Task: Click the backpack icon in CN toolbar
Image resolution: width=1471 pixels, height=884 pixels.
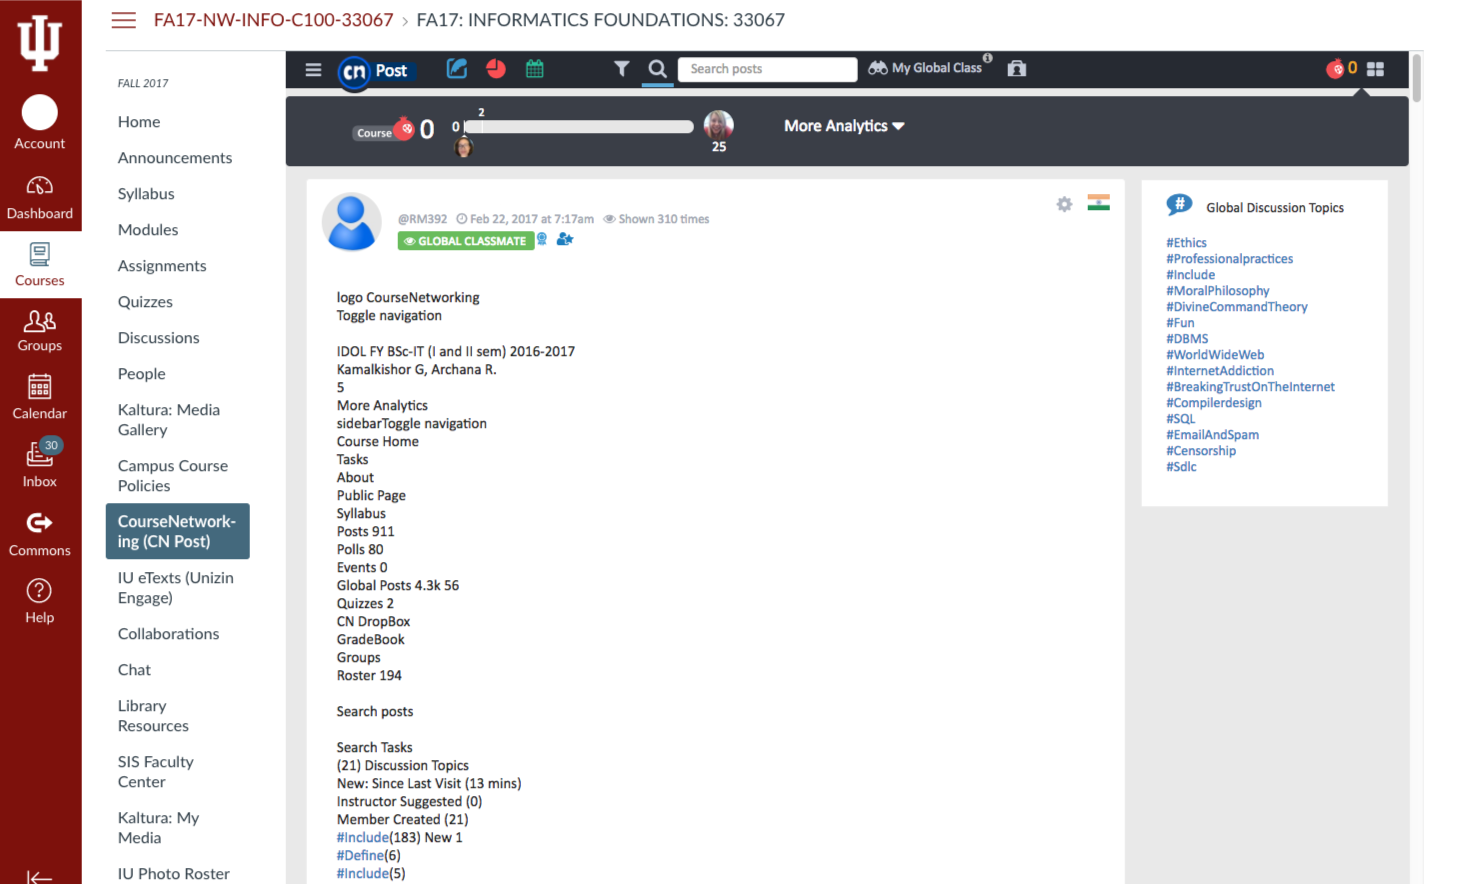Action: [1017, 68]
